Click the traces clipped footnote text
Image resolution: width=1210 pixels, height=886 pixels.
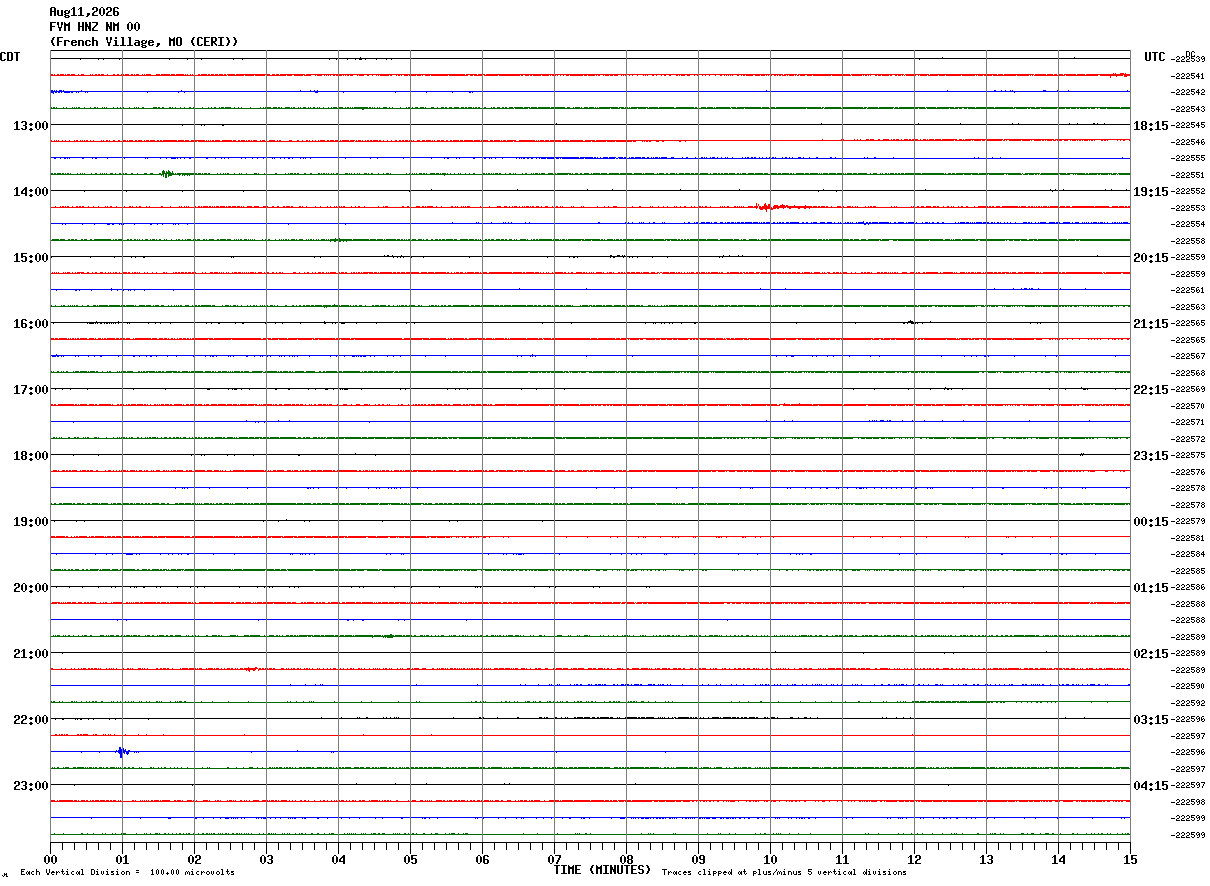point(784,873)
